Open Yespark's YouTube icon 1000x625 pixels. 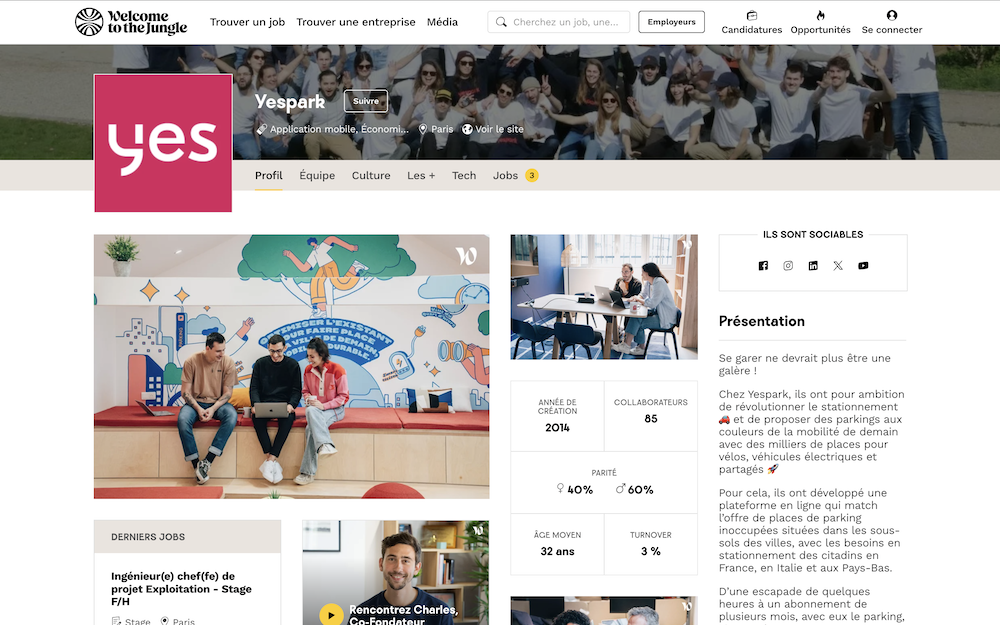click(x=863, y=266)
